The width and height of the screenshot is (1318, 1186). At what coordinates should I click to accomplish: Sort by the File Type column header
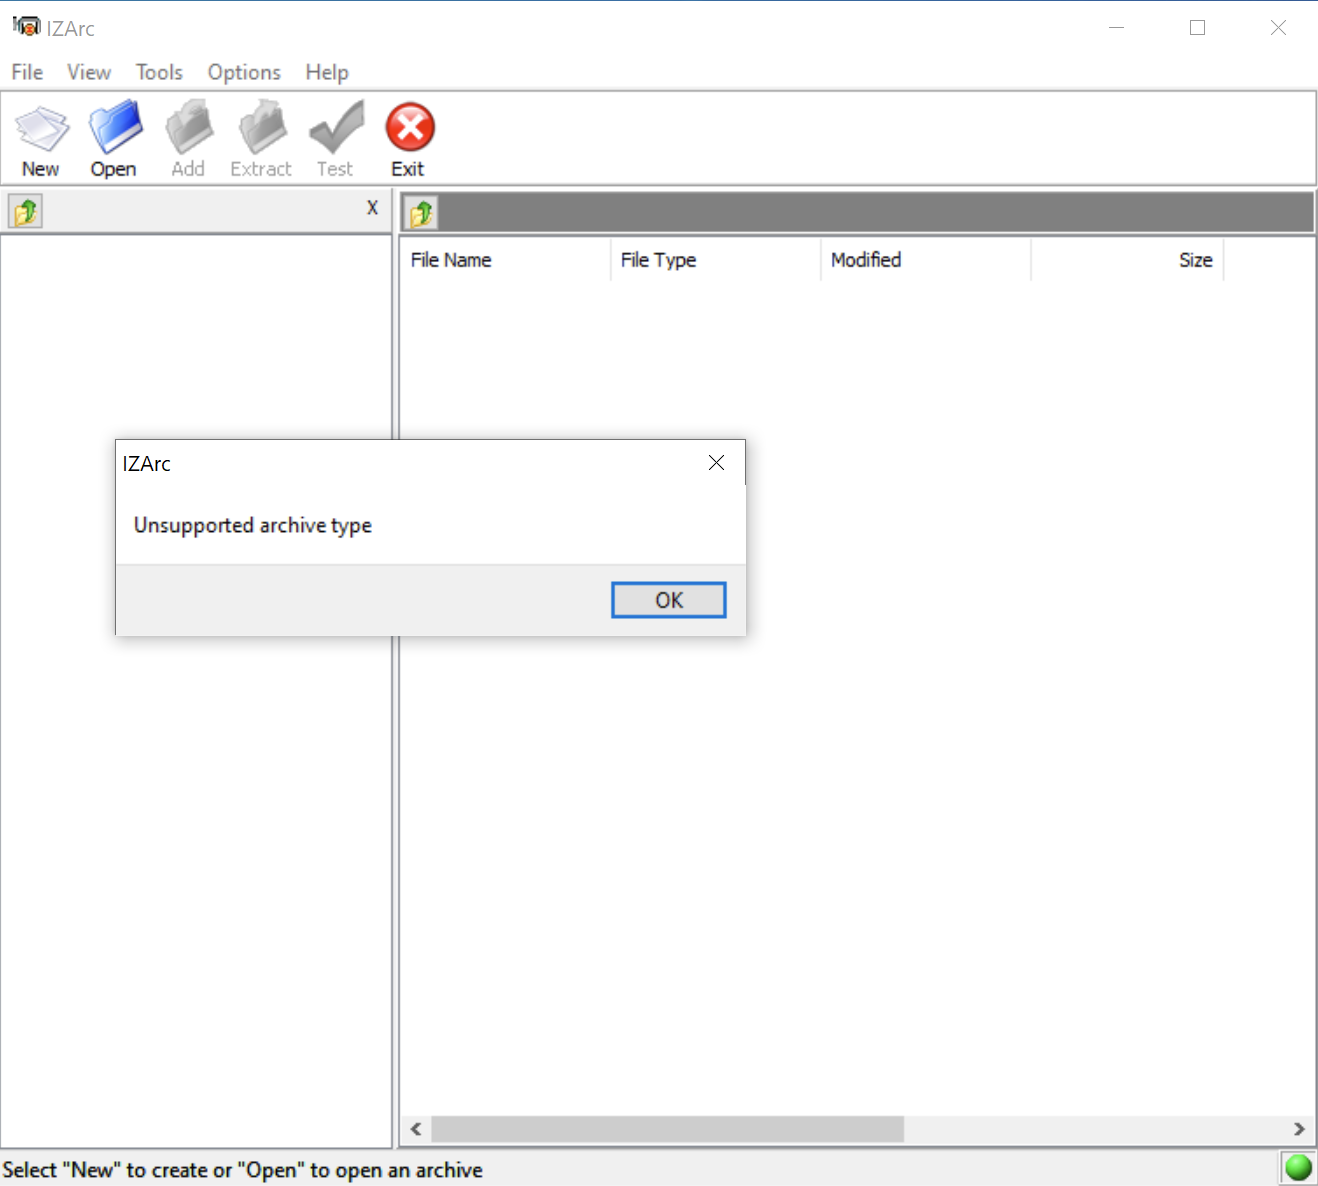[x=715, y=260]
